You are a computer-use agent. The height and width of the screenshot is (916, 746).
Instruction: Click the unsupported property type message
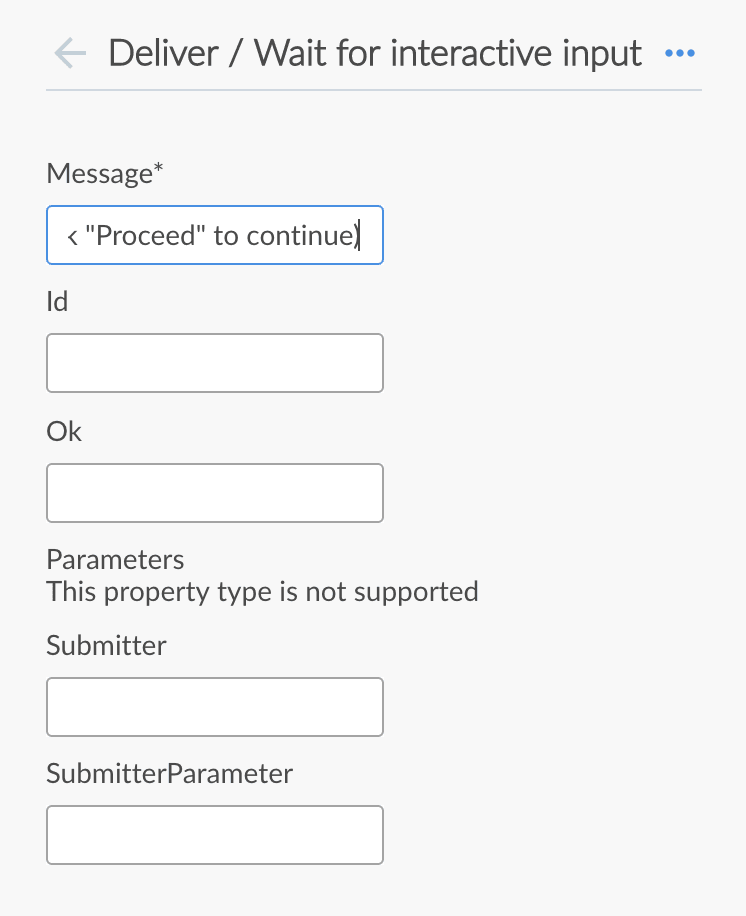tap(261, 591)
